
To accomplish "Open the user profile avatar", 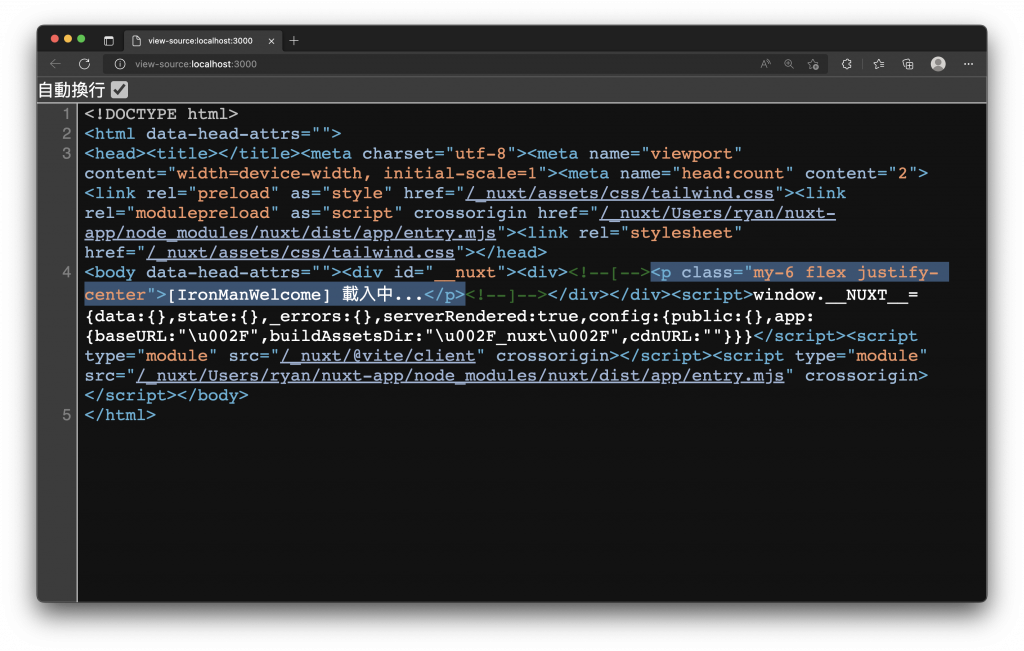I will [938, 64].
